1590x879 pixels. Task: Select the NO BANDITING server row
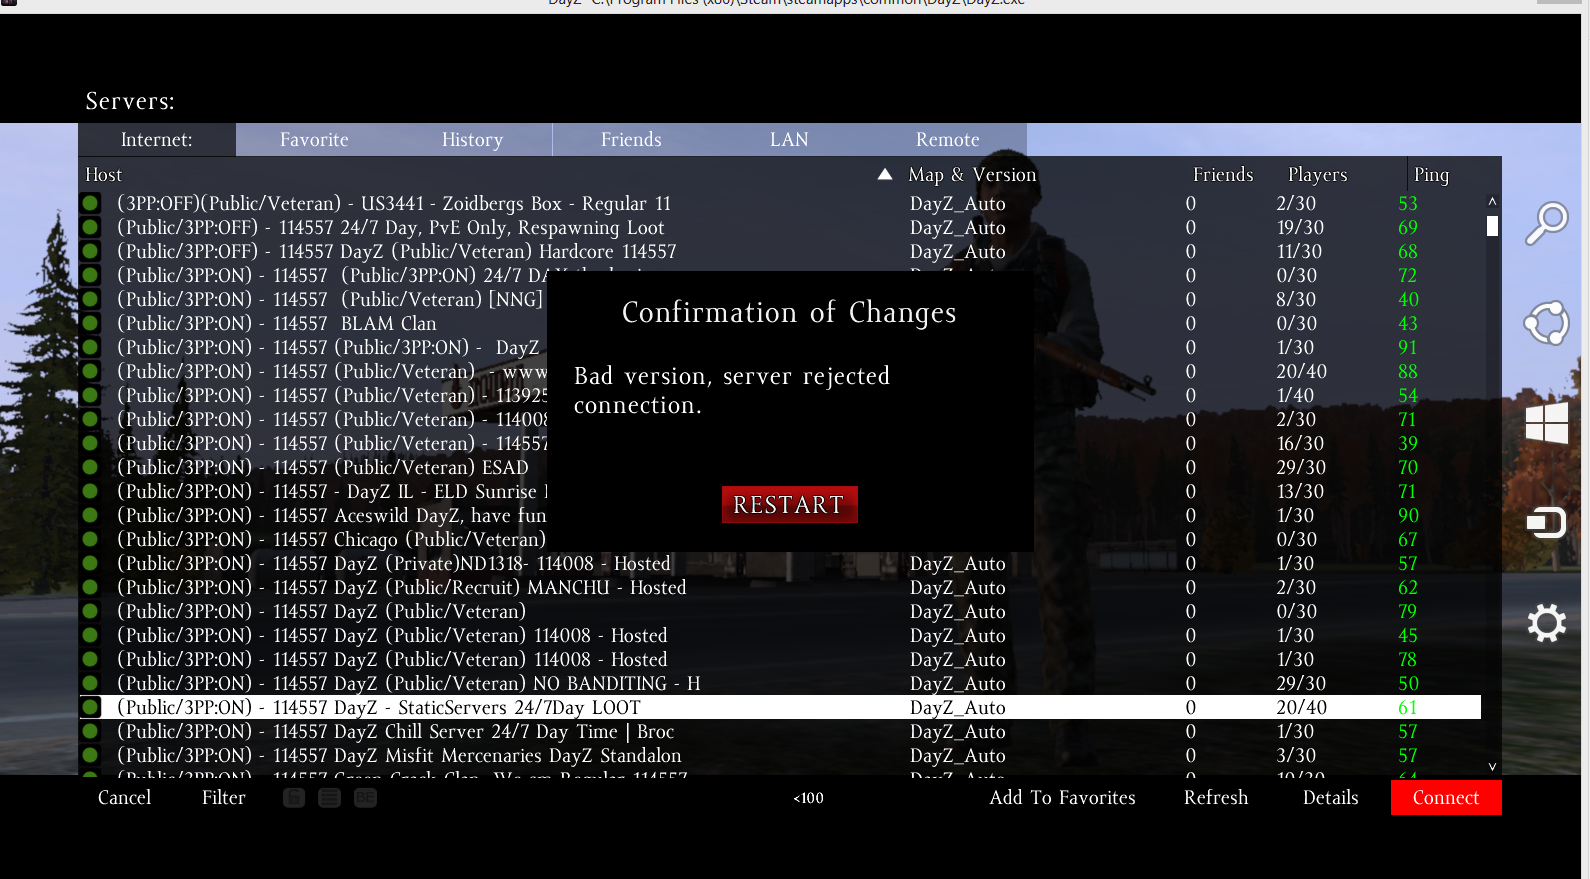click(780, 683)
